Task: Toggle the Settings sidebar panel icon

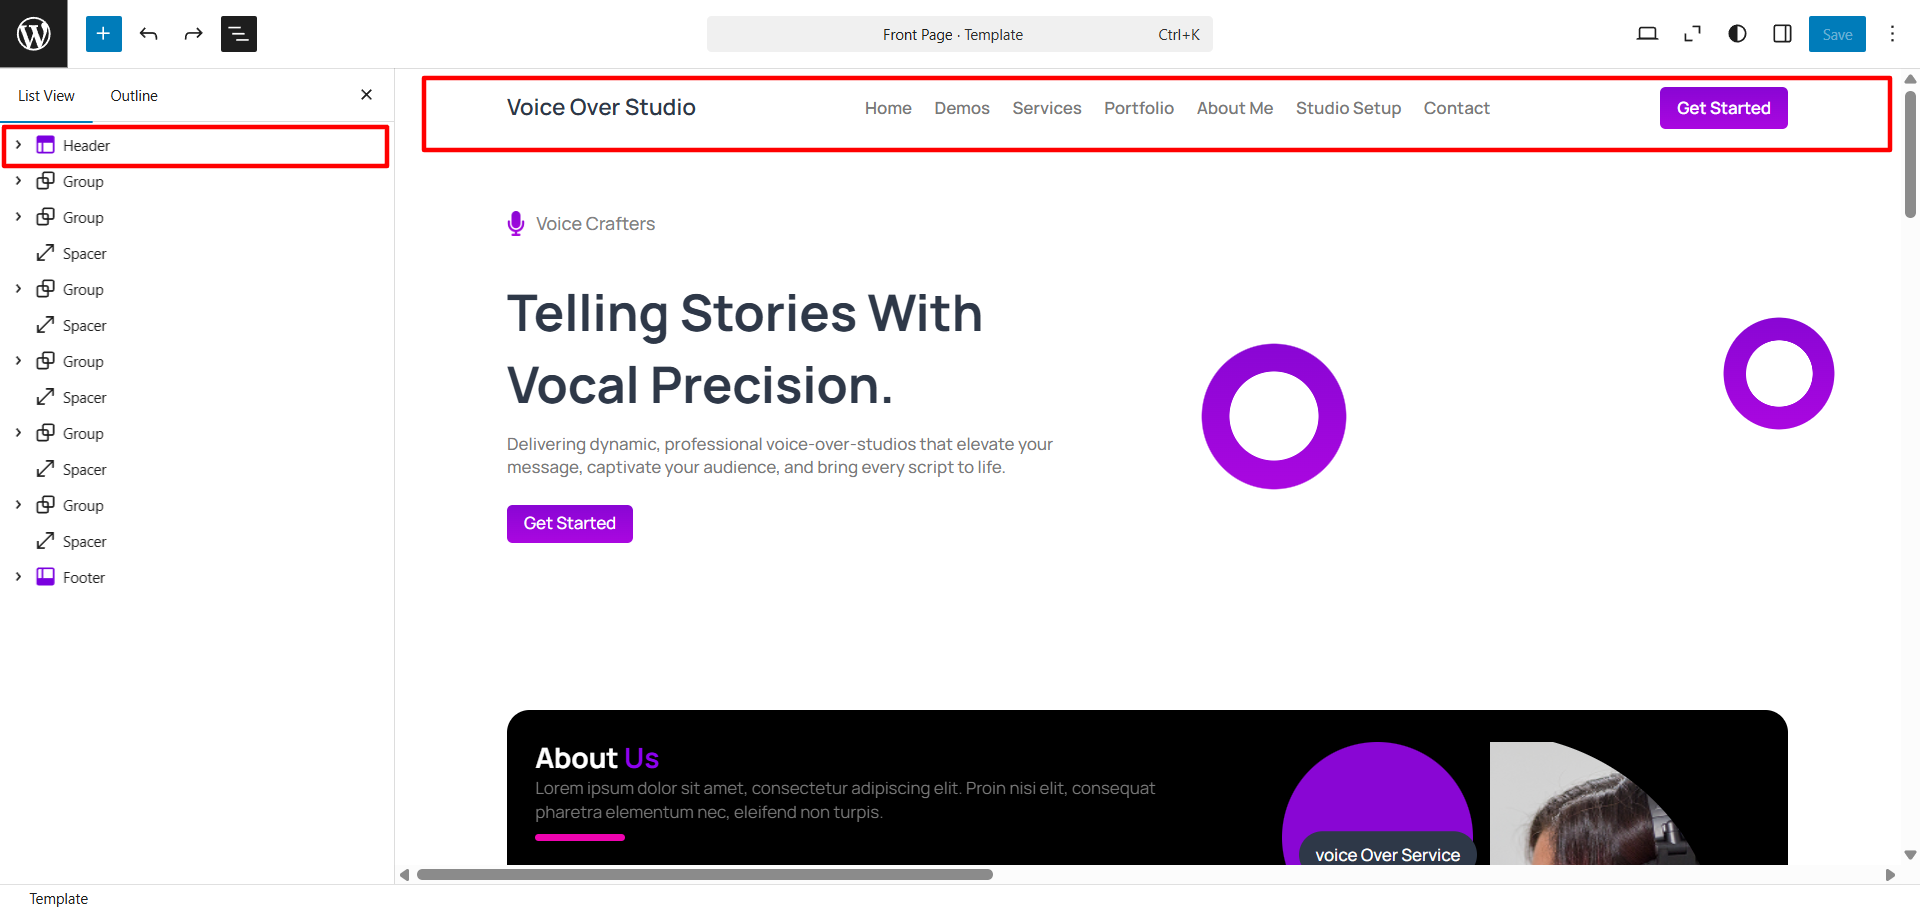Action: (1782, 34)
